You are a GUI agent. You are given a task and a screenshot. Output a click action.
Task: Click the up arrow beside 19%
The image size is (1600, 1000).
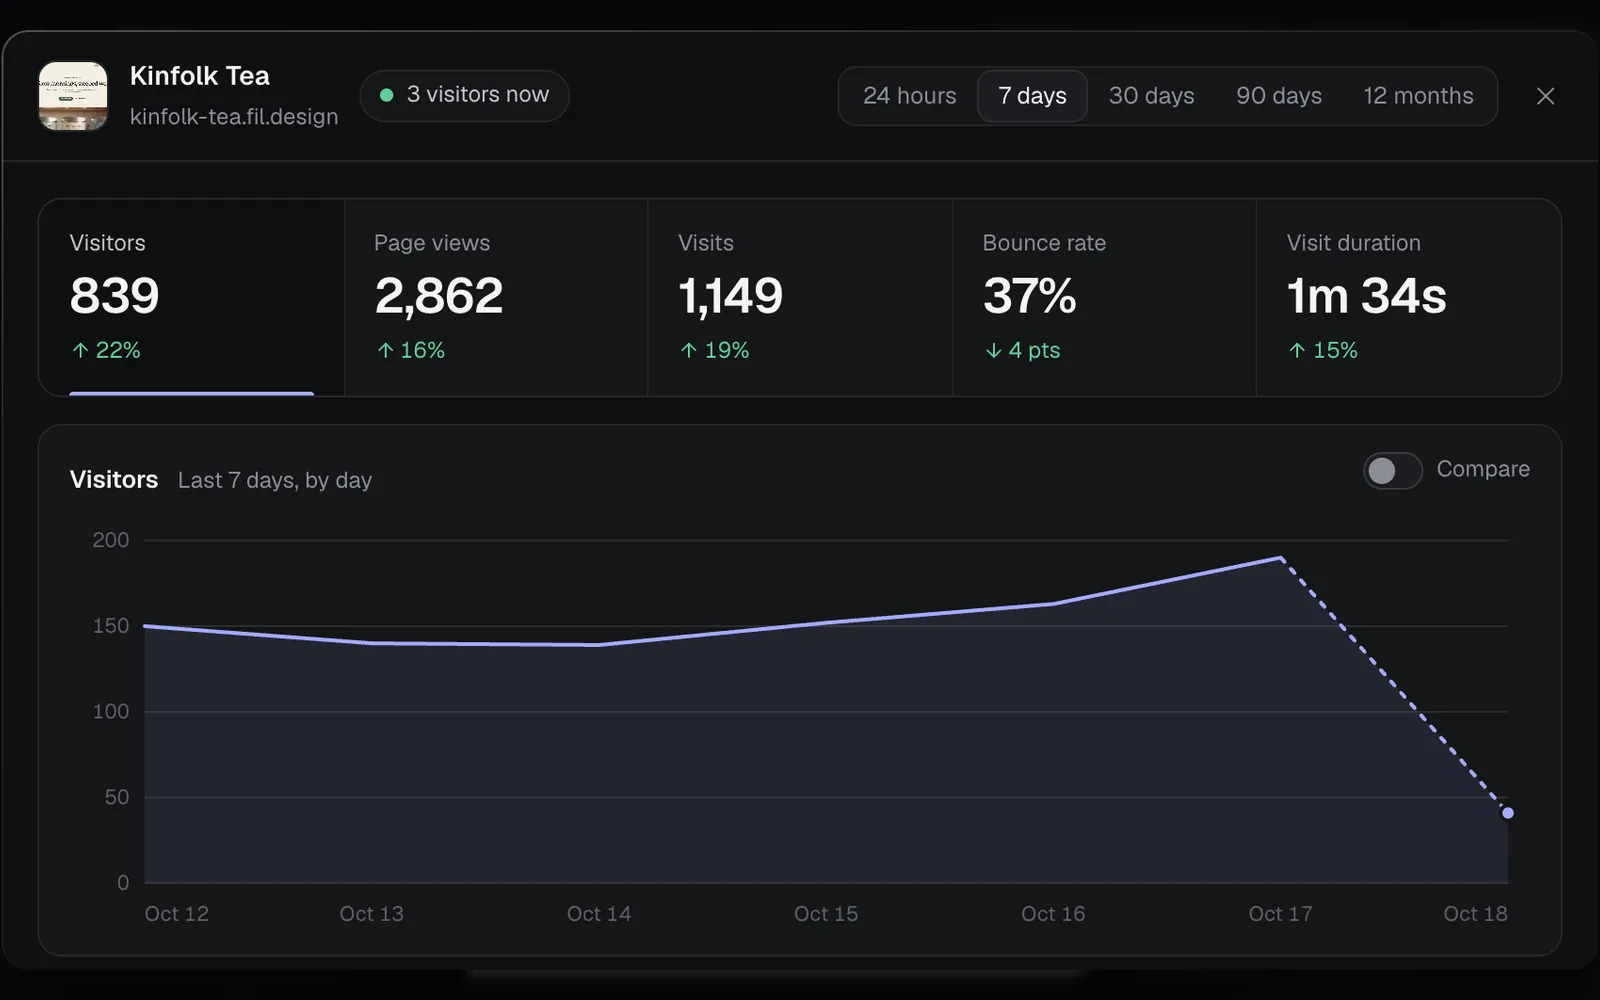[x=689, y=350]
